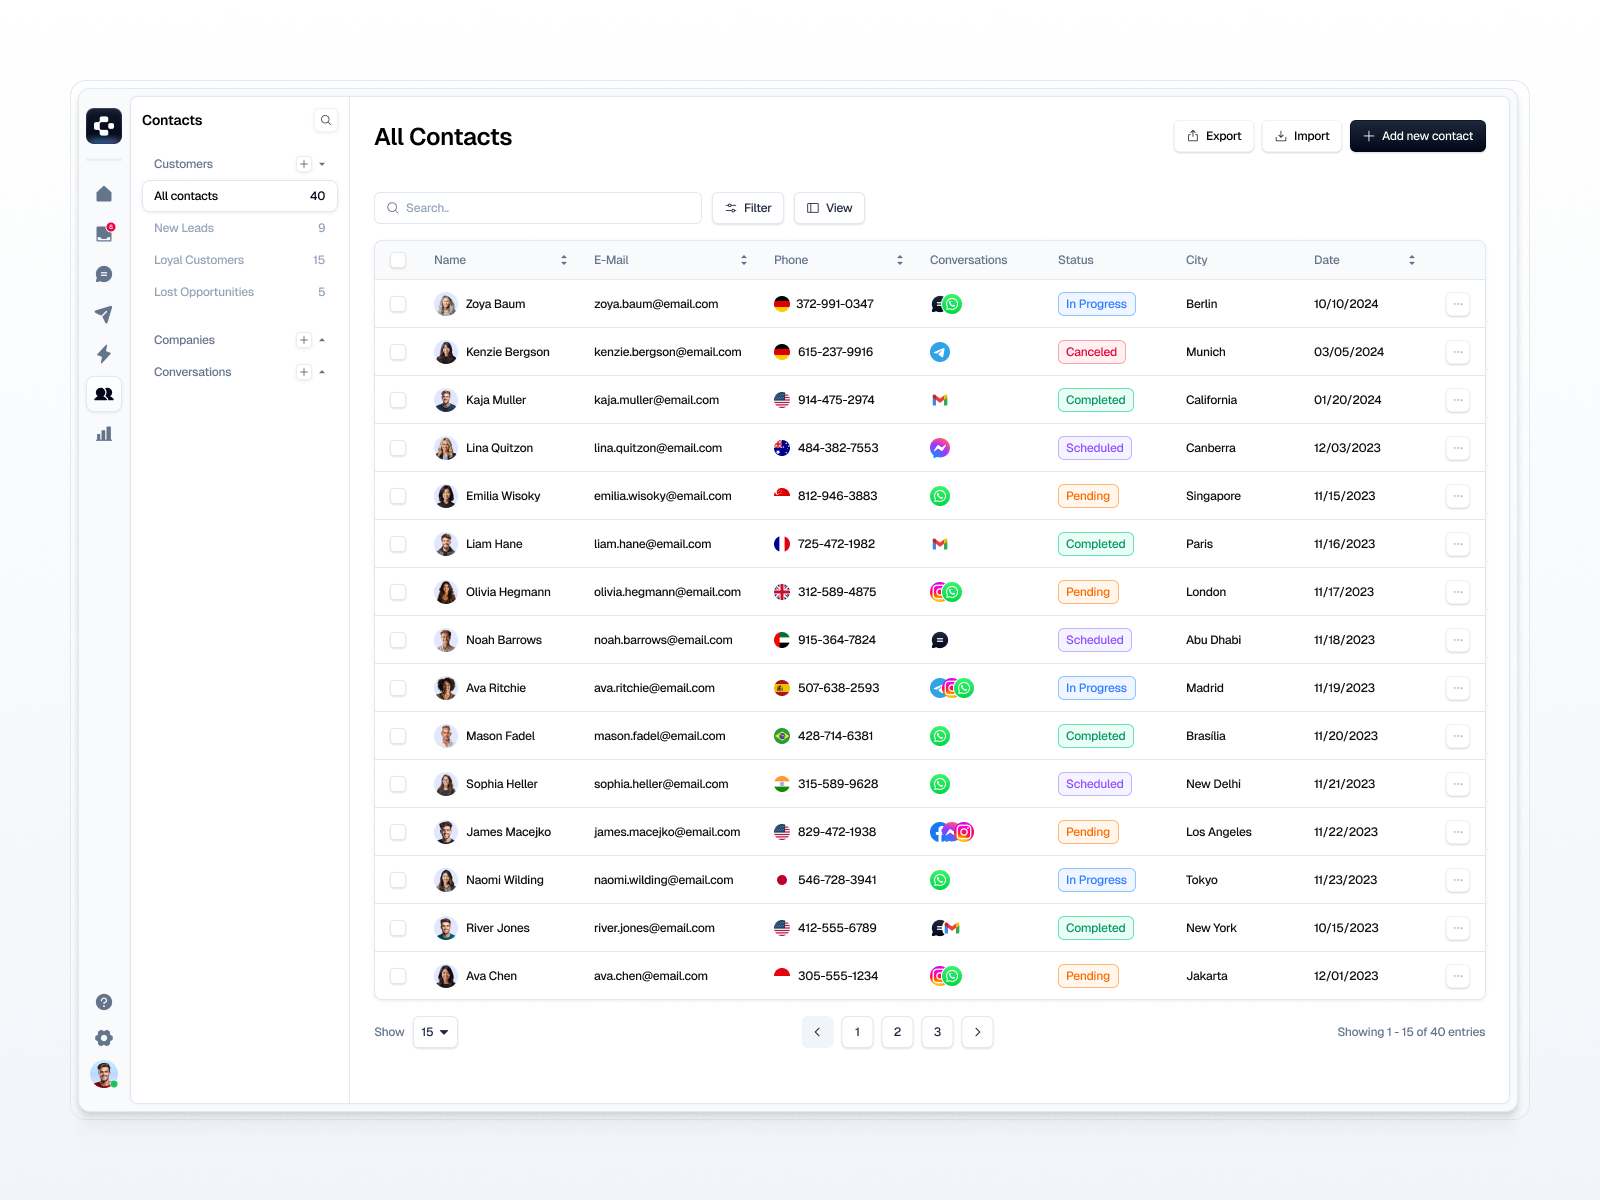
Task: Click the Add new contact button
Action: point(1417,136)
